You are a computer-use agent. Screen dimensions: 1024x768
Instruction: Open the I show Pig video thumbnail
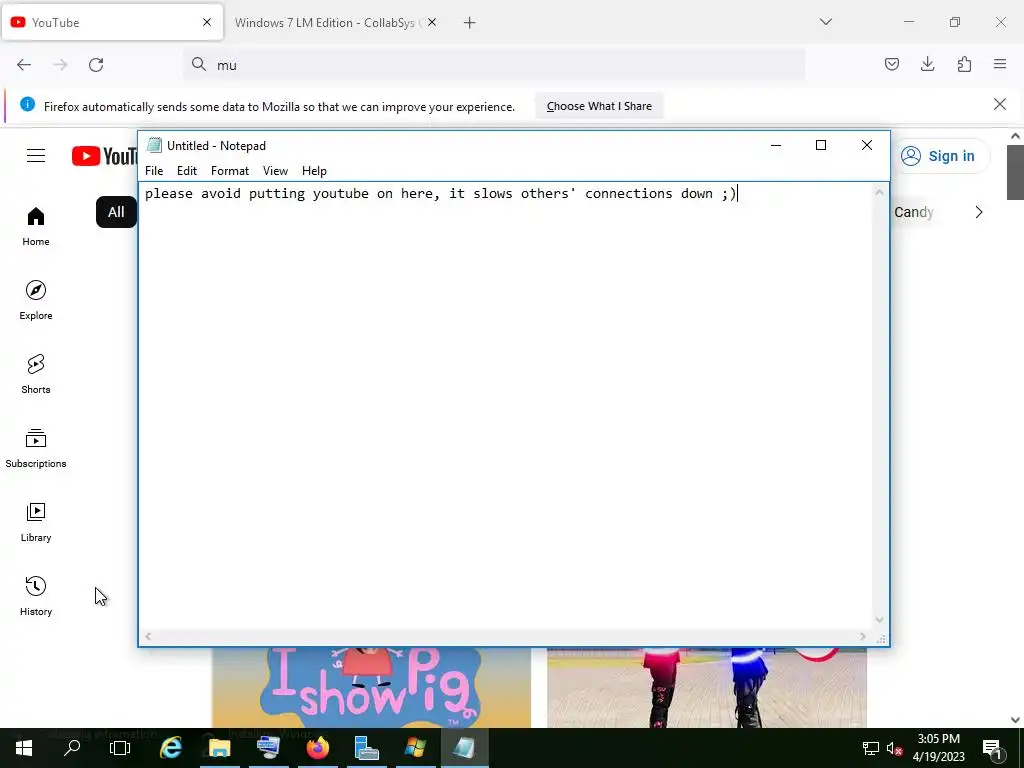pos(371,687)
